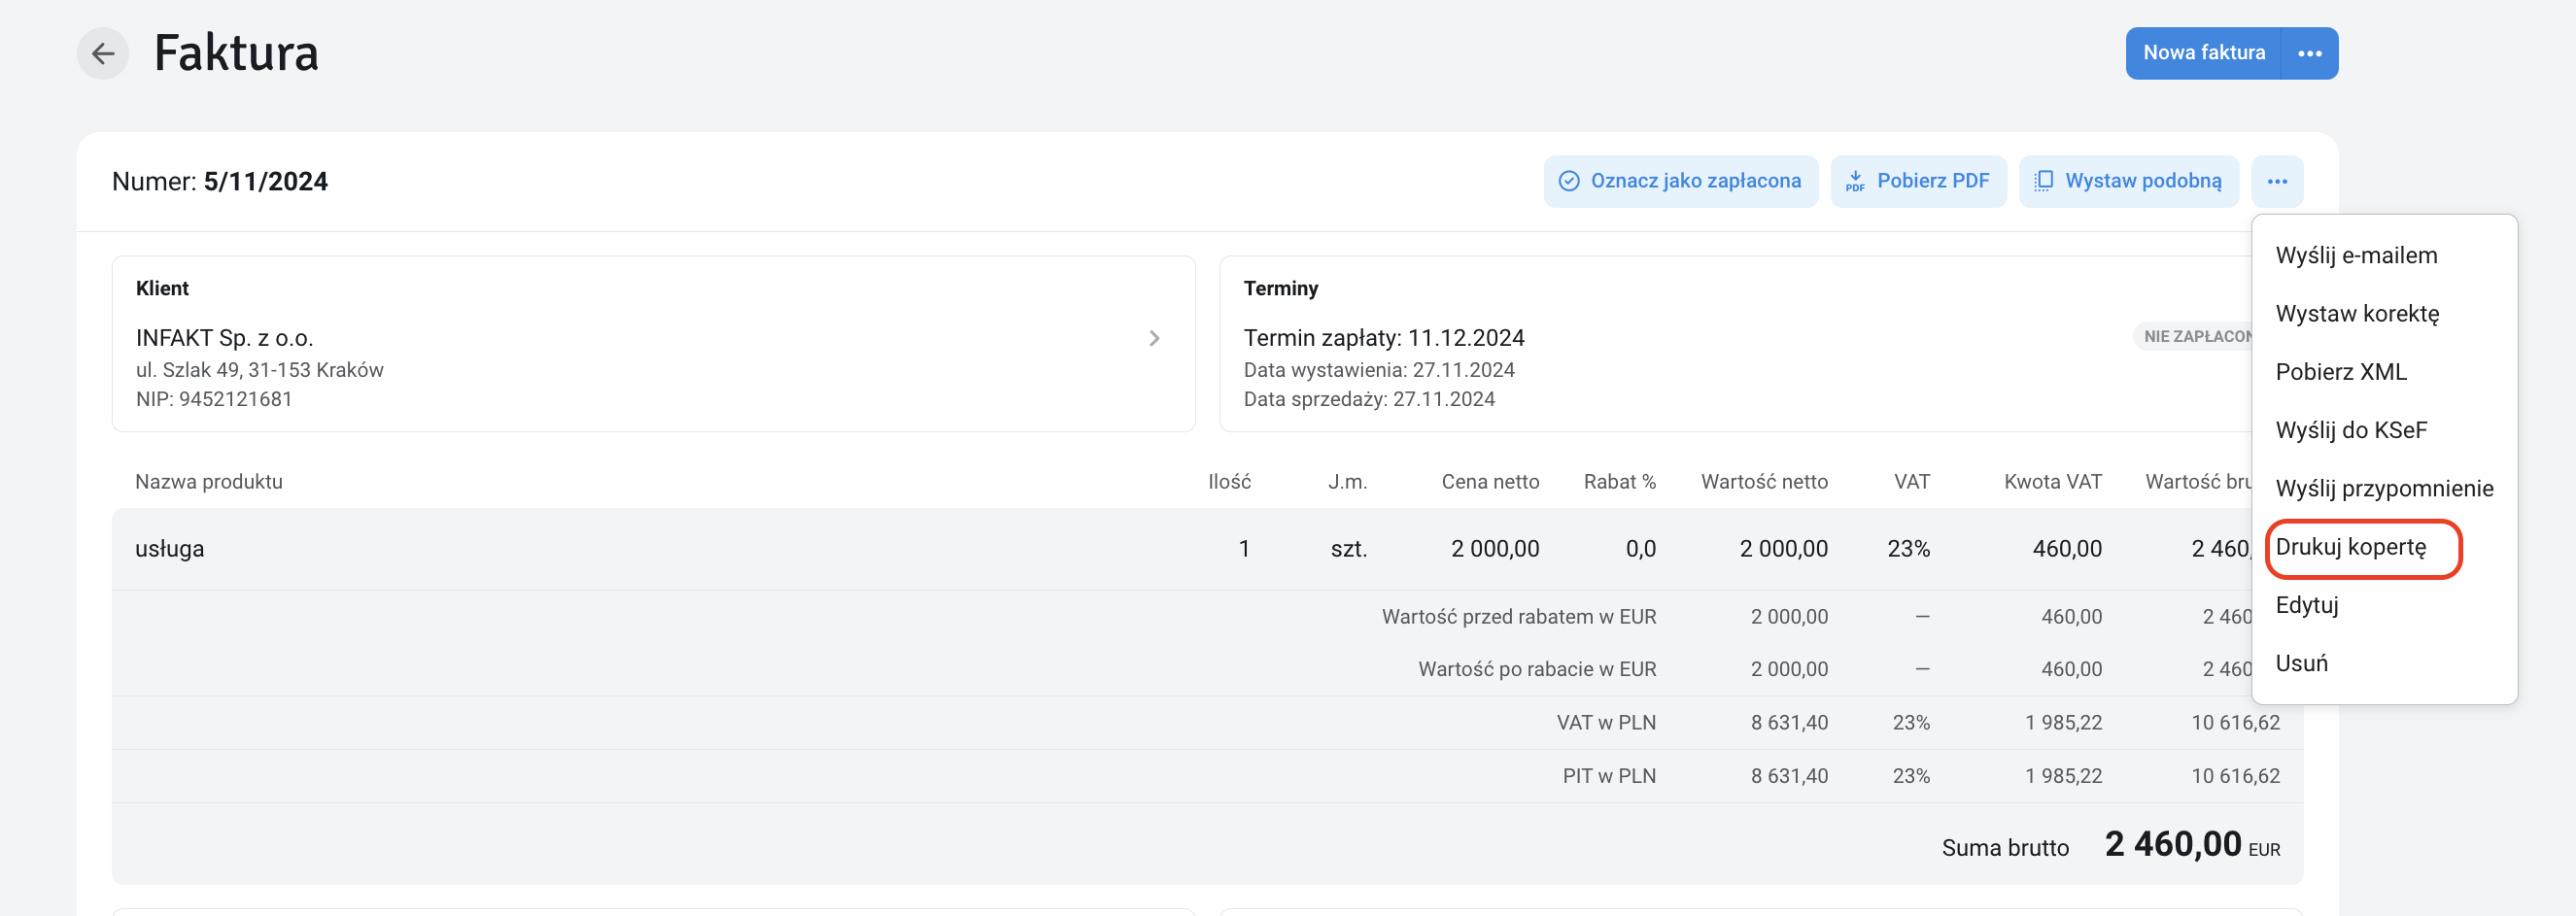Click the usługa product row name
This screenshot has height=916, width=2576.
point(170,549)
